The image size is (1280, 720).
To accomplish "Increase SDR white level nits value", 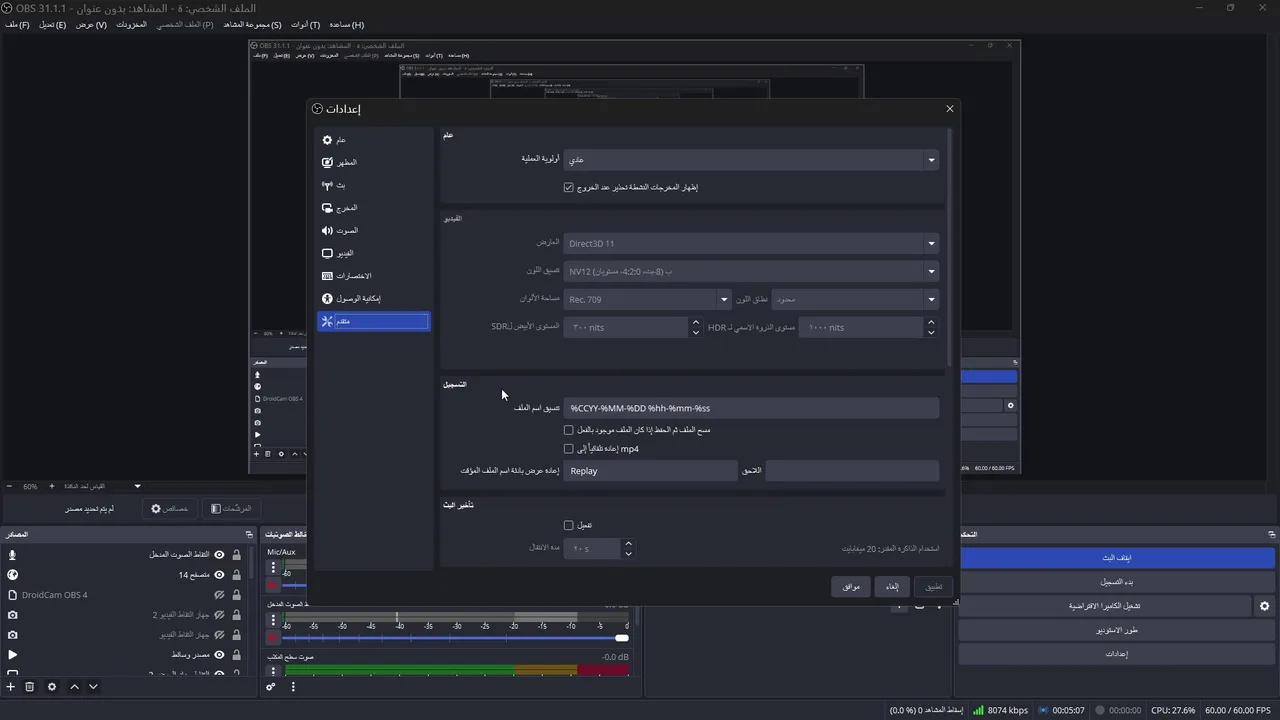I will pyautogui.click(x=695, y=322).
